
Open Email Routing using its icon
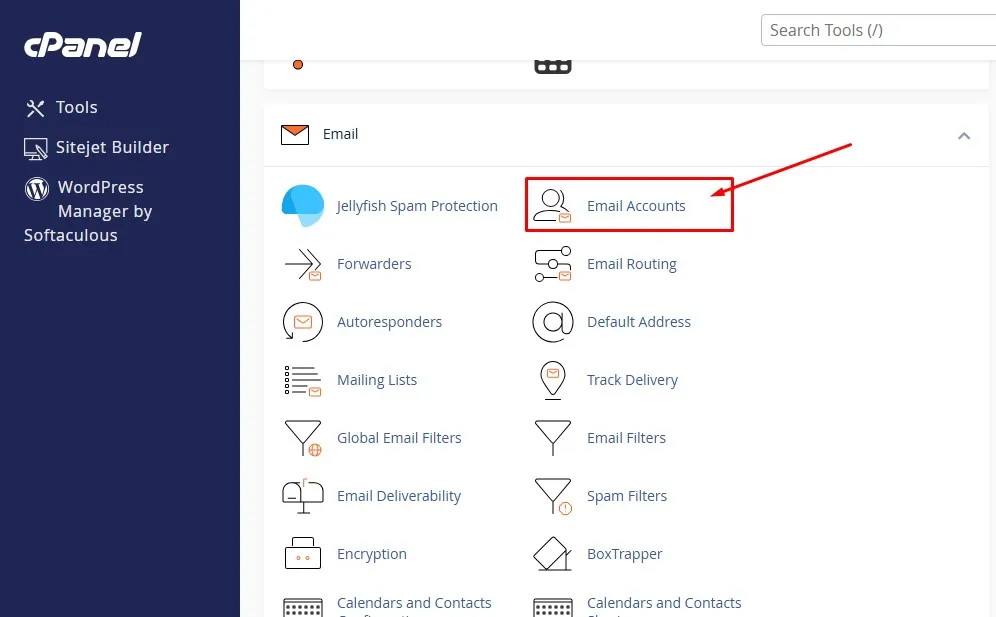tap(553, 264)
